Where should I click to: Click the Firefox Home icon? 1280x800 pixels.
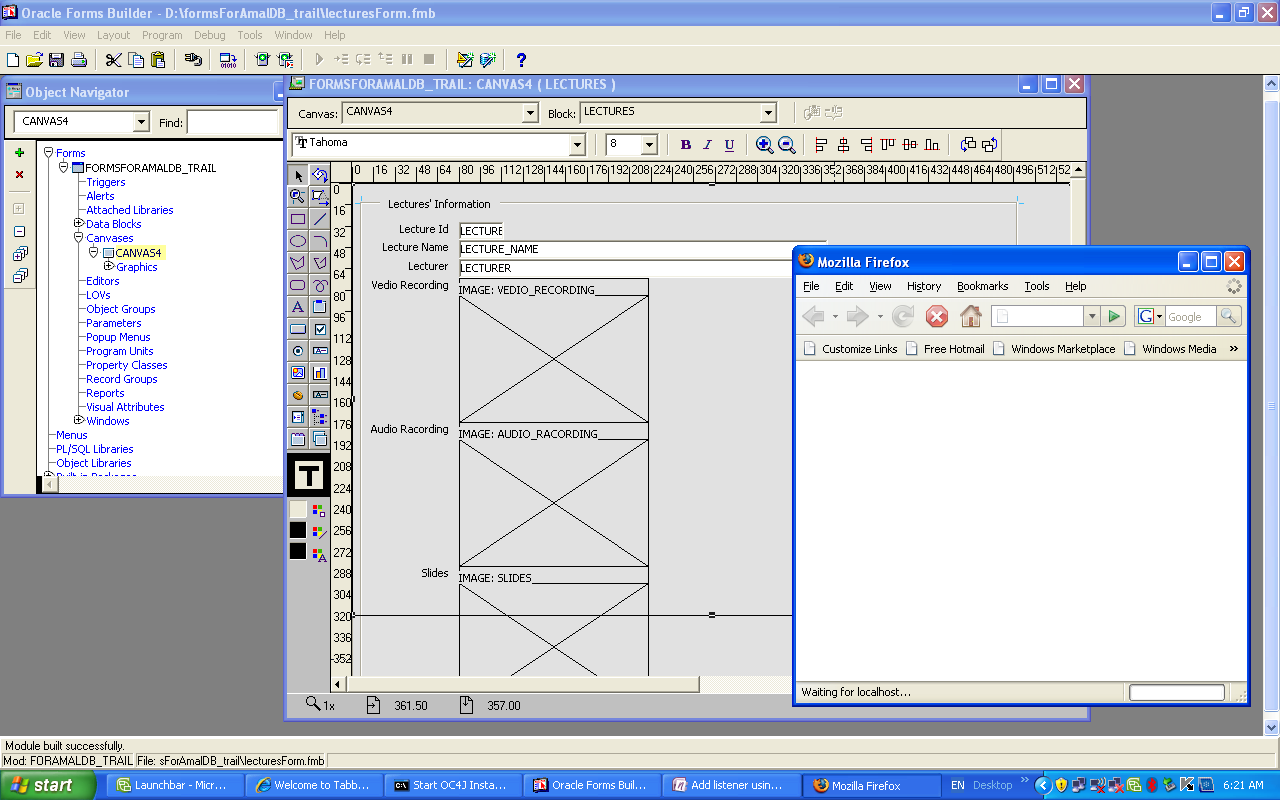pos(970,317)
